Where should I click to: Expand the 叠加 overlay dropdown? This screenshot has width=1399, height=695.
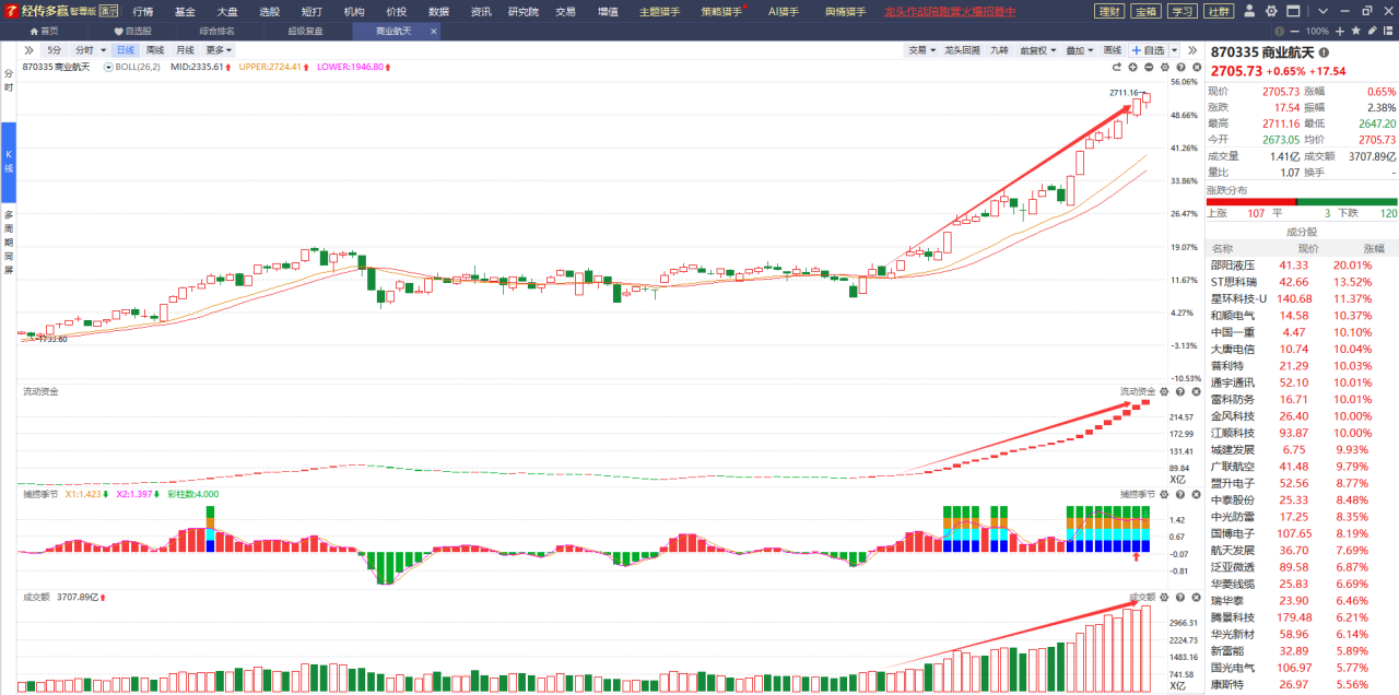(1079, 50)
